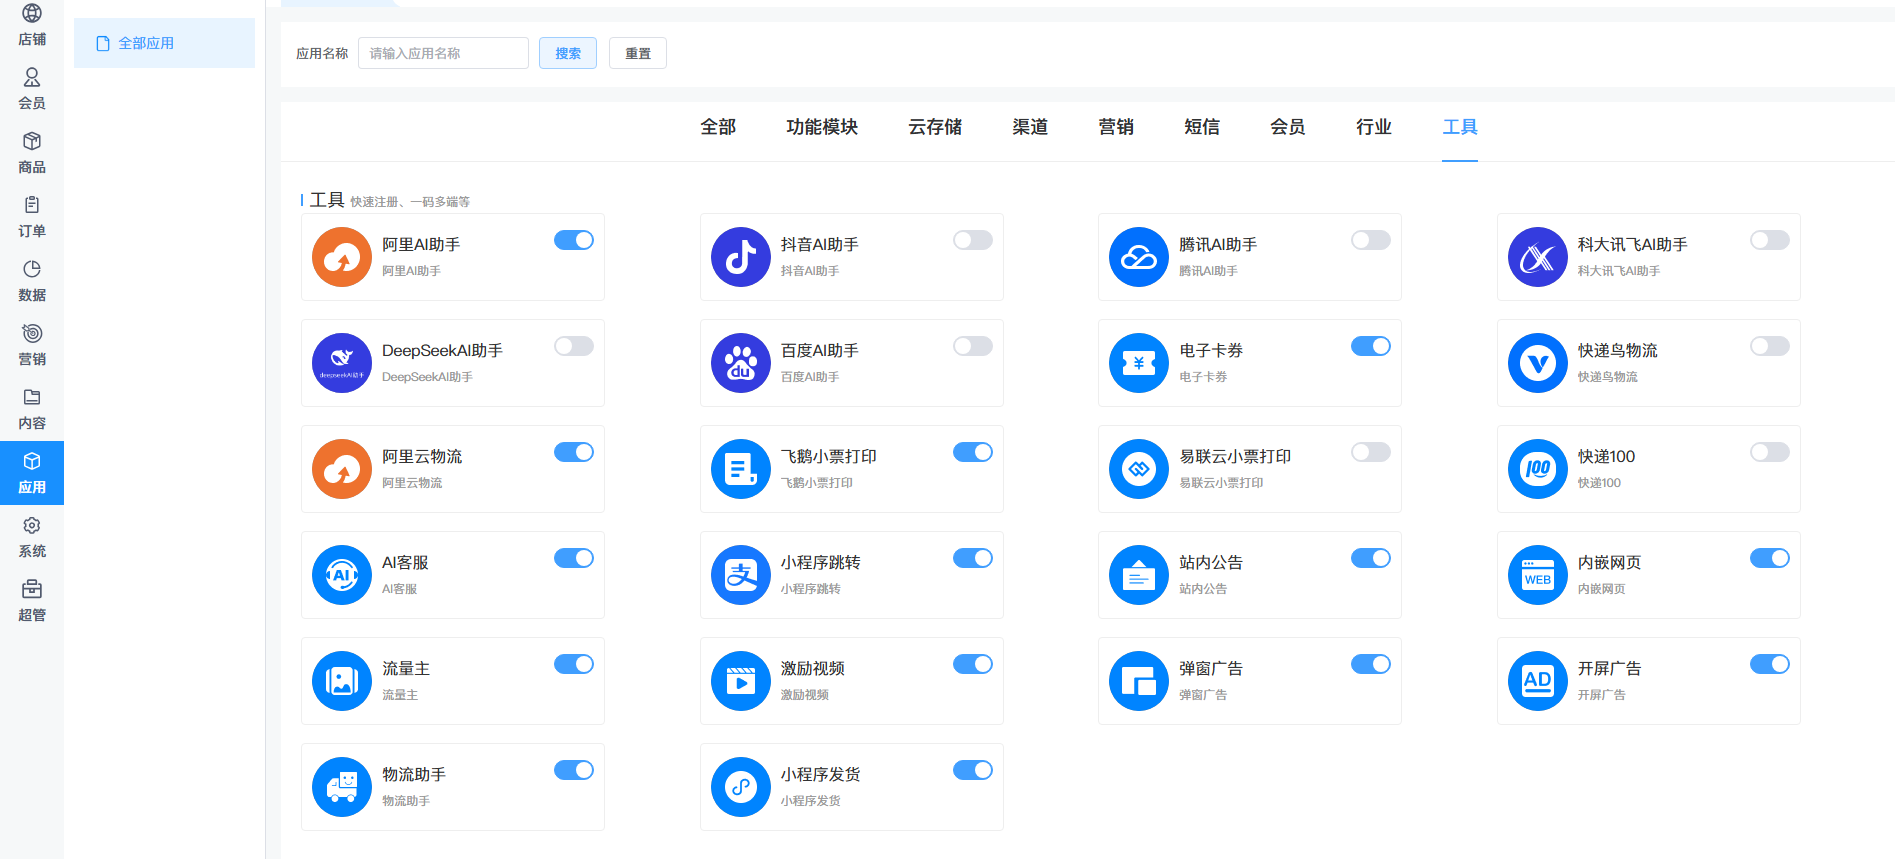Click the 阿里AI助手 orange cloud icon
The image size is (1895, 859).
[342, 257]
